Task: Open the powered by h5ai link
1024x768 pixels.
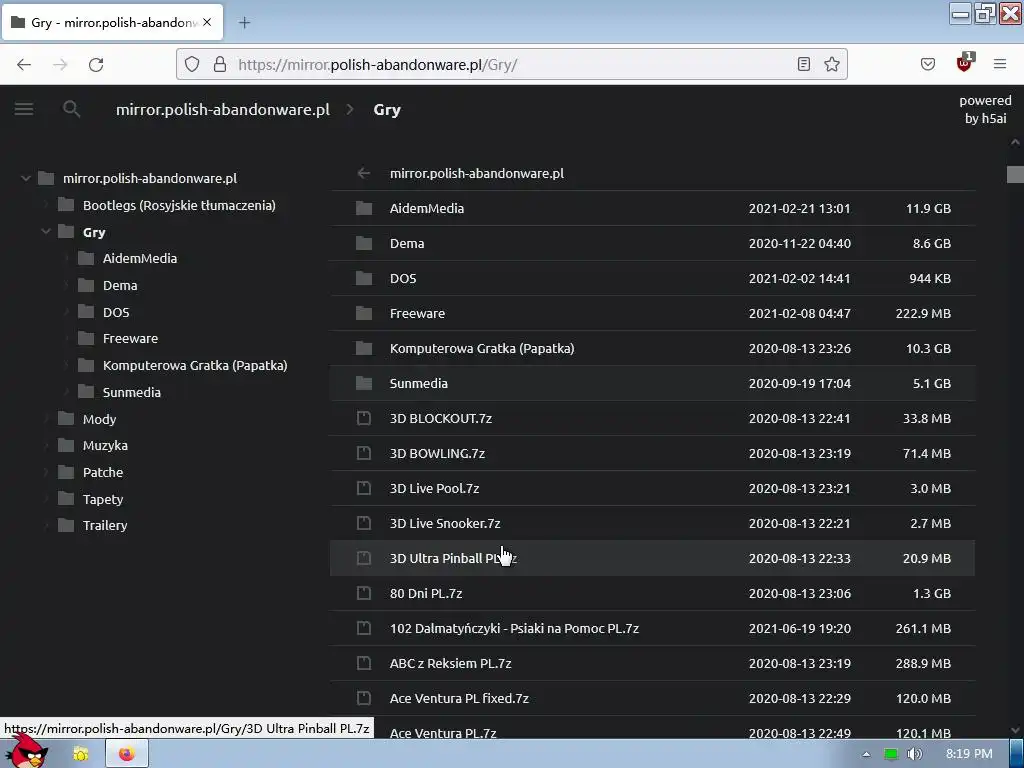Action: click(x=985, y=109)
